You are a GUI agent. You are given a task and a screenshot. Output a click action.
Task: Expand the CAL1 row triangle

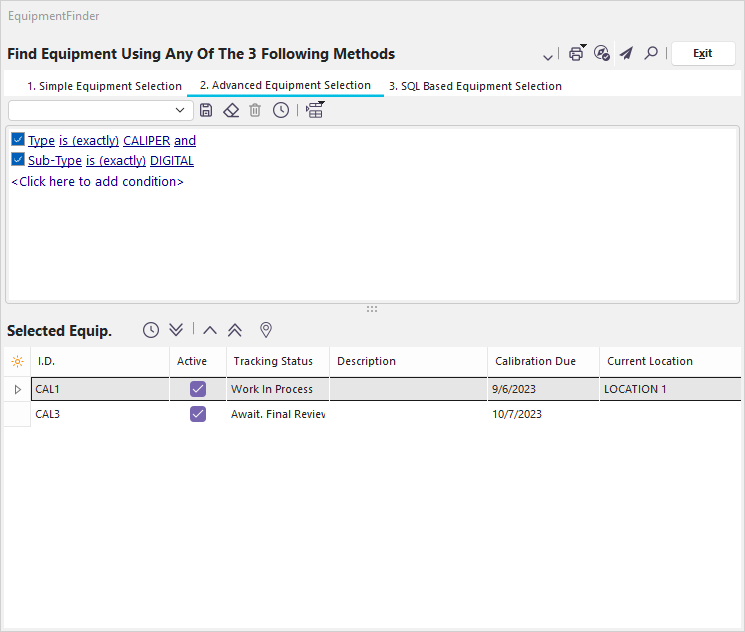click(17, 389)
